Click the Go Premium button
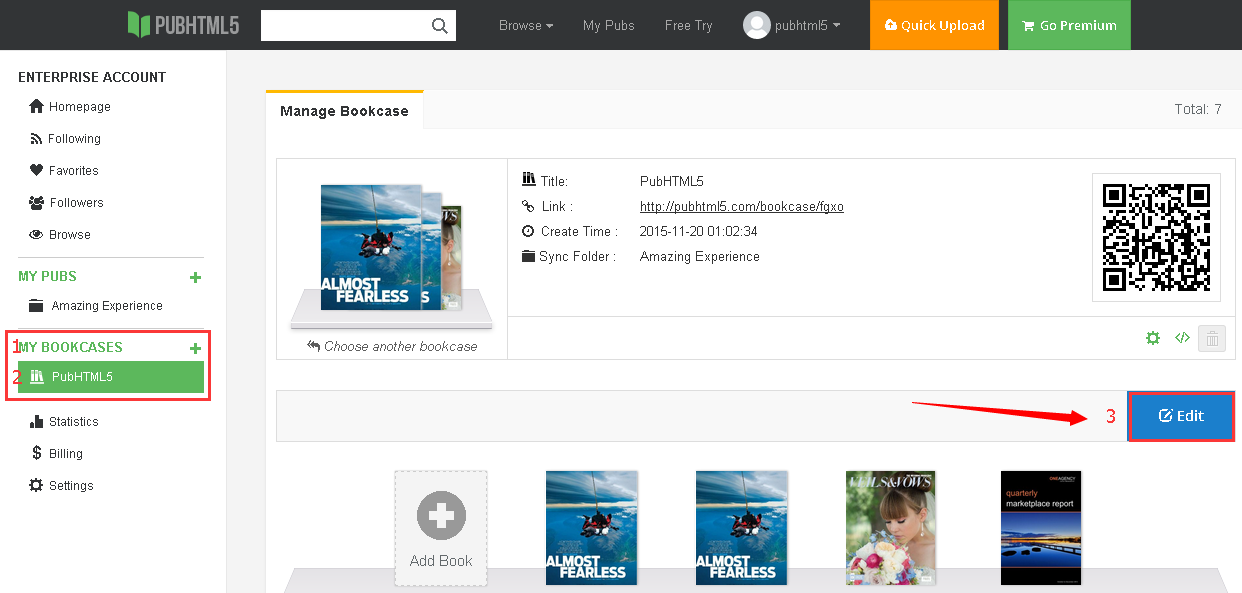The image size is (1242, 593). 1069,25
